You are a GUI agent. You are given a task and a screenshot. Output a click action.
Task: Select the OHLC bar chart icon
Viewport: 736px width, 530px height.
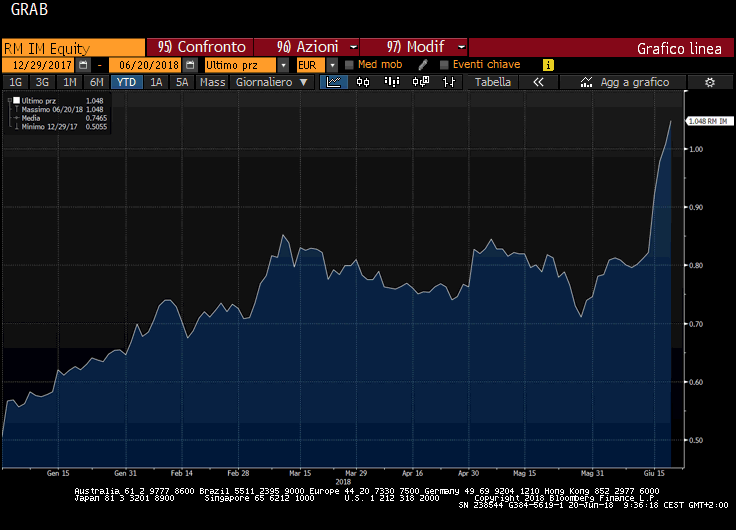[x=449, y=82]
